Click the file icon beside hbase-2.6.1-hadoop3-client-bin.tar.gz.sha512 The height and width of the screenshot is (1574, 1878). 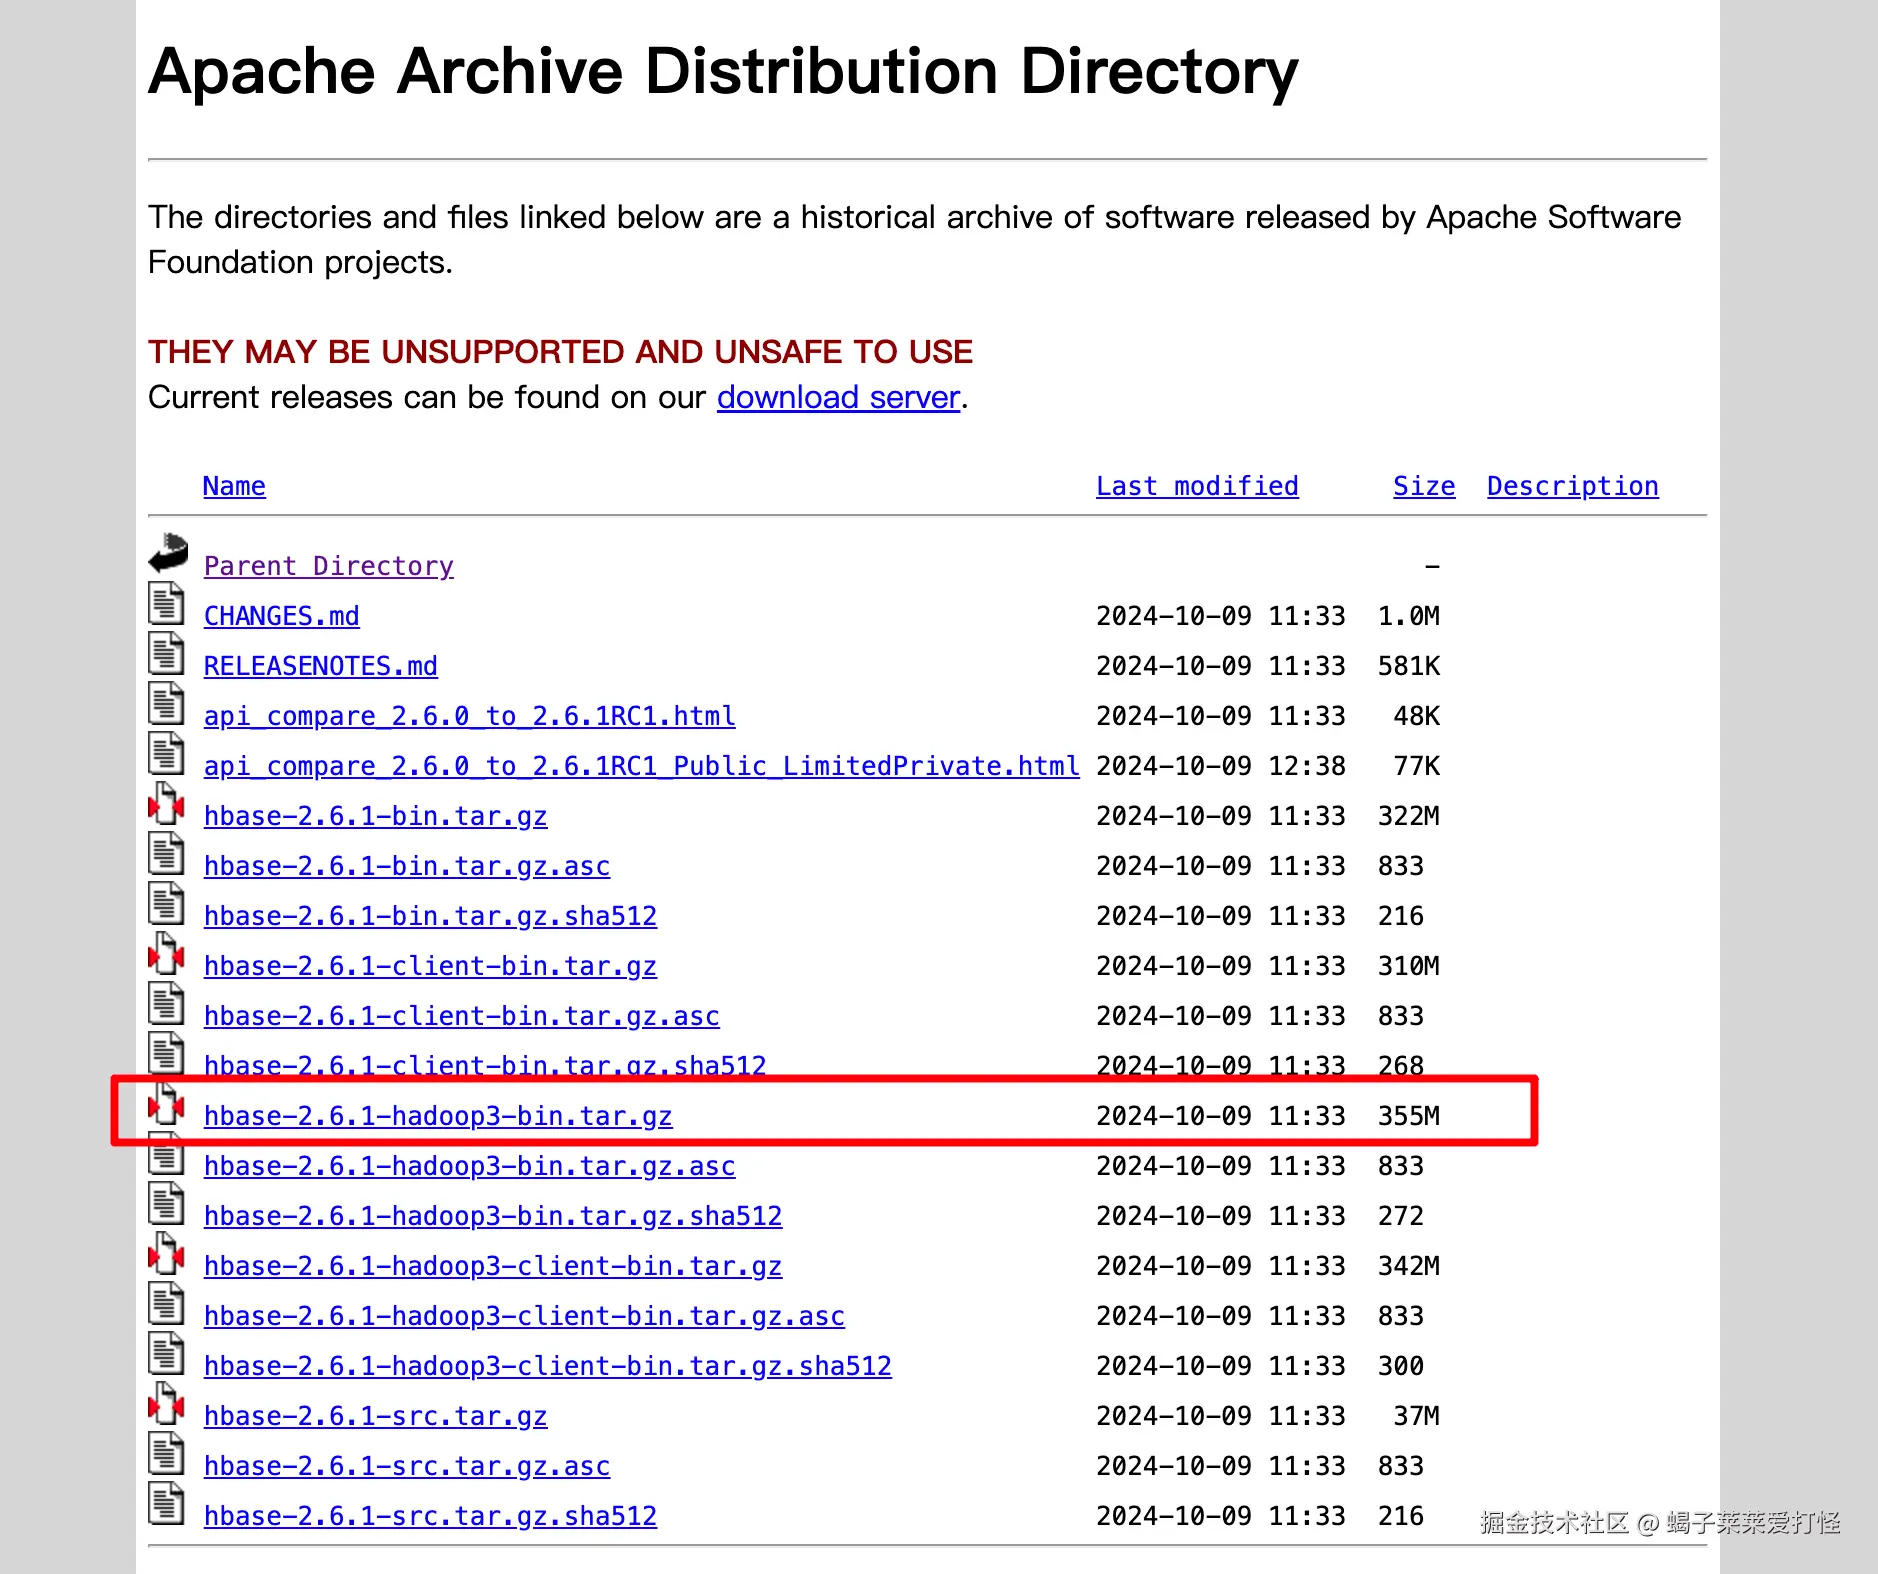click(x=166, y=1353)
